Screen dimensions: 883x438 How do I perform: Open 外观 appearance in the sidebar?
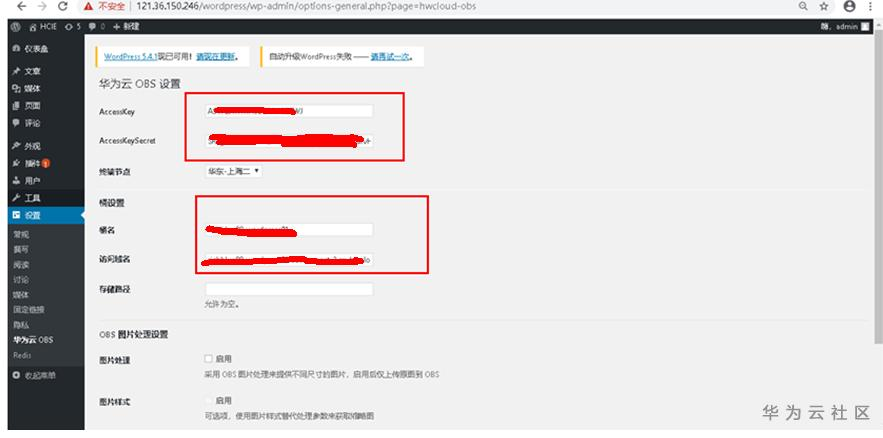pos(46,146)
